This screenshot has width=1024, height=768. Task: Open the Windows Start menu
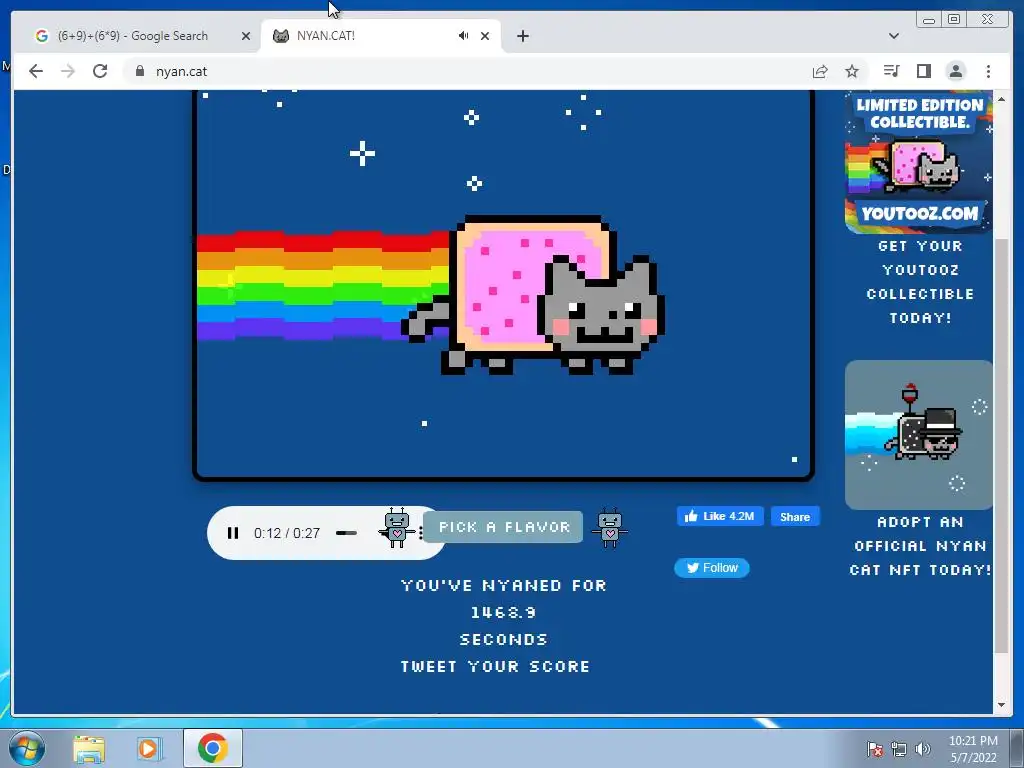pos(27,748)
